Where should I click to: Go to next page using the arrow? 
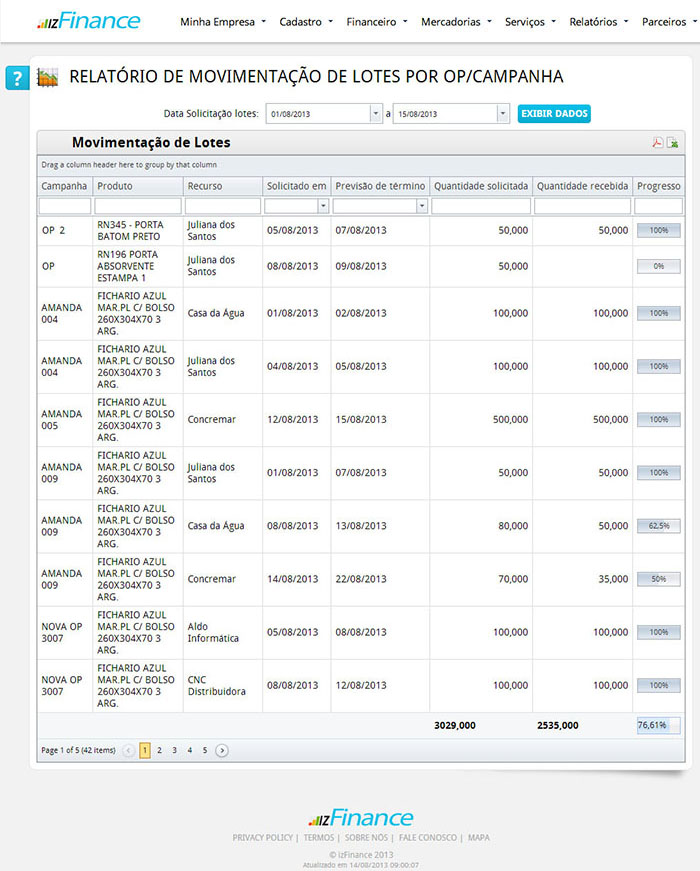[x=222, y=750]
